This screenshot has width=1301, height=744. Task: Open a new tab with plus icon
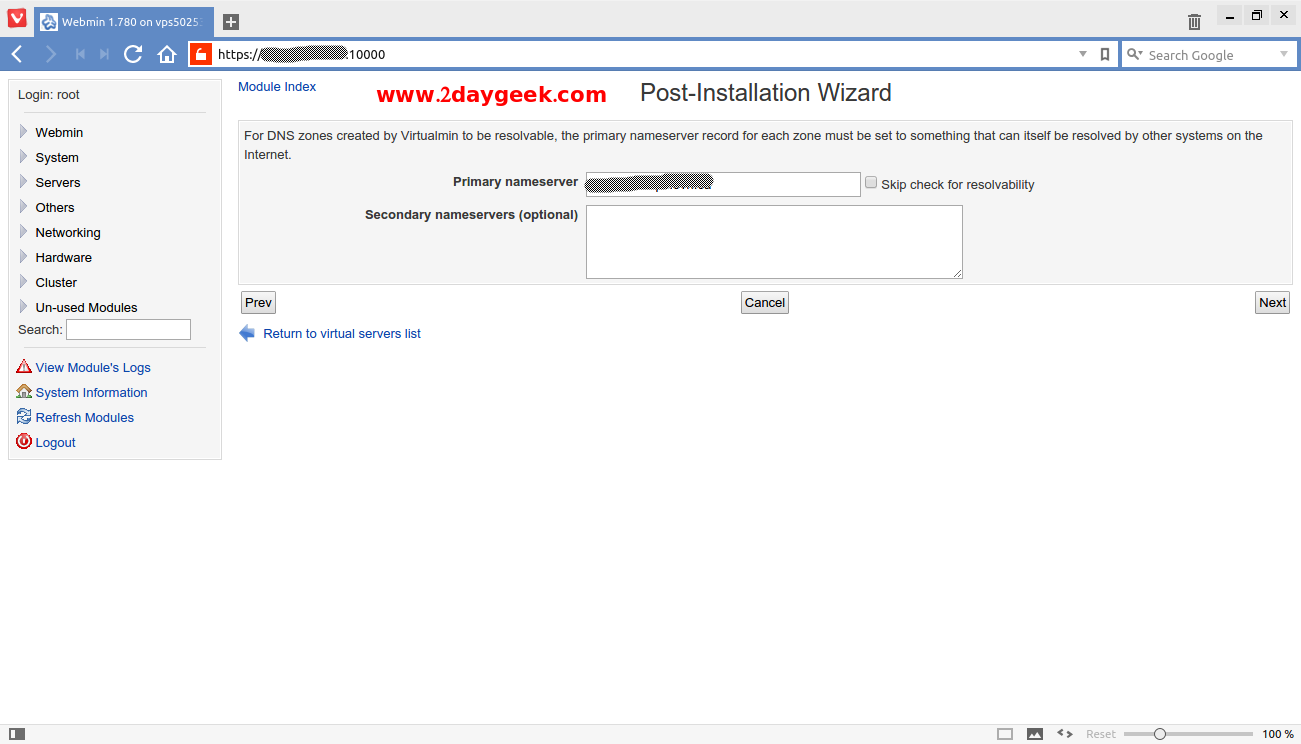click(x=231, y=21)
